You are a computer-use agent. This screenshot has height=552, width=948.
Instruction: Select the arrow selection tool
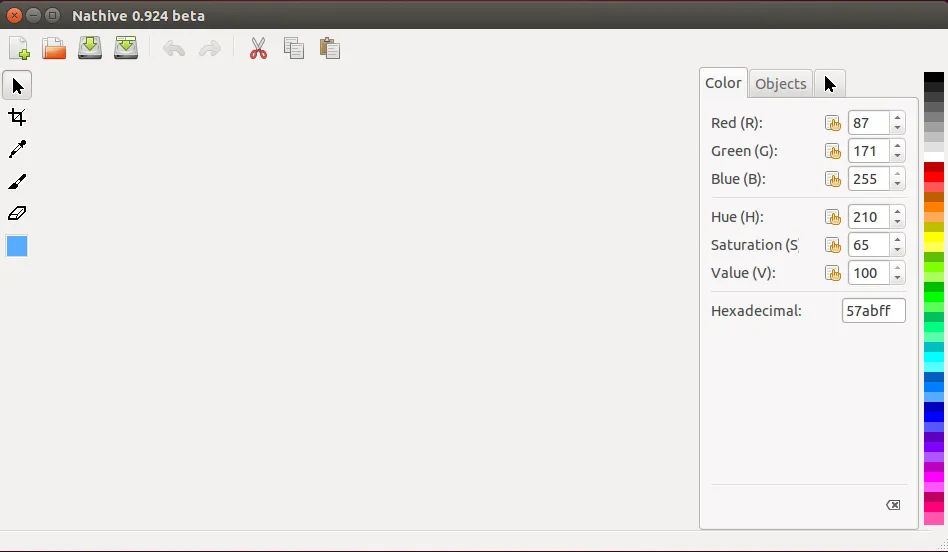17,86
